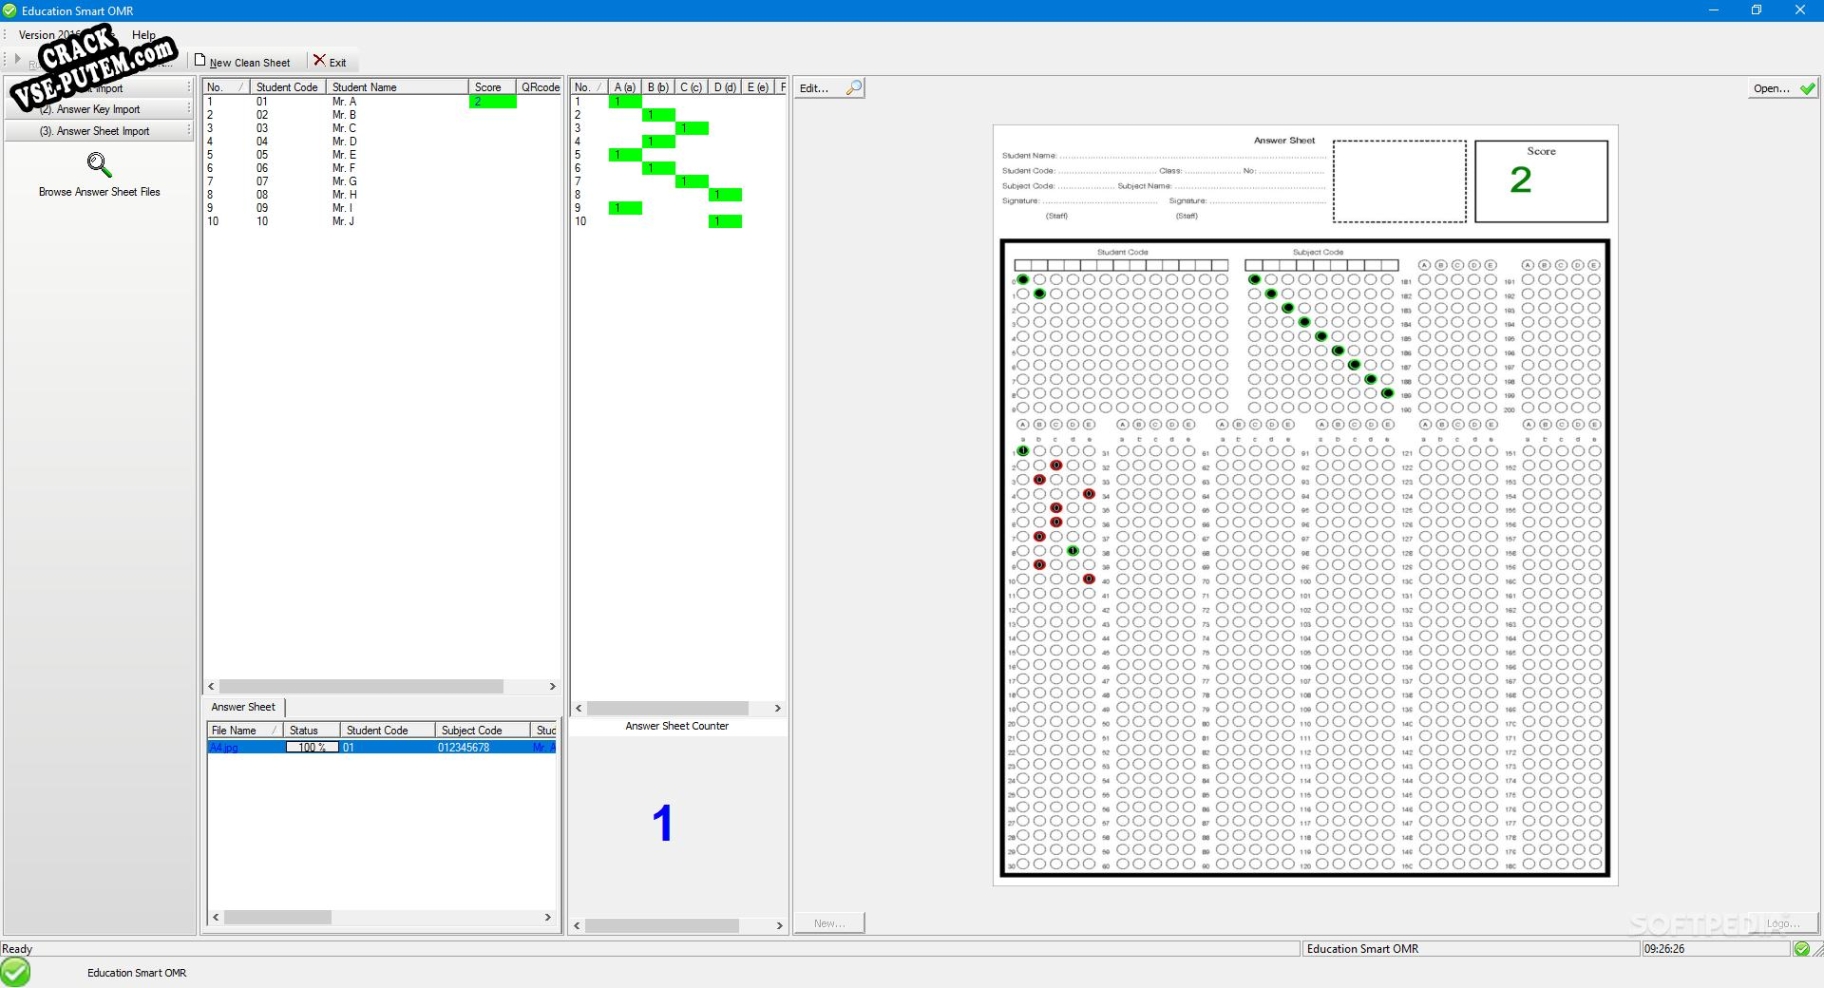The image size is (1824, 988).
Task: Expand the Answer Sheet Import section
Action: pyautogui.click(x=98, y=131)
